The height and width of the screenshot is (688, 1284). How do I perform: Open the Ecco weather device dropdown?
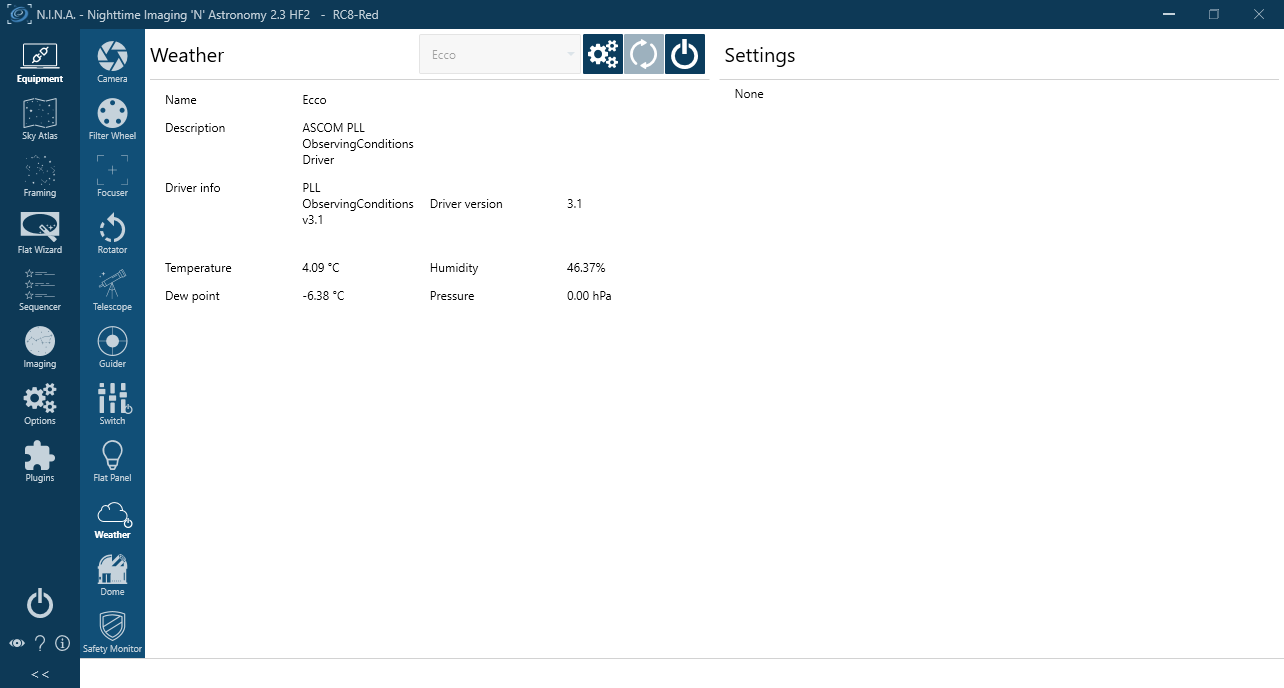tap(500, 55)
